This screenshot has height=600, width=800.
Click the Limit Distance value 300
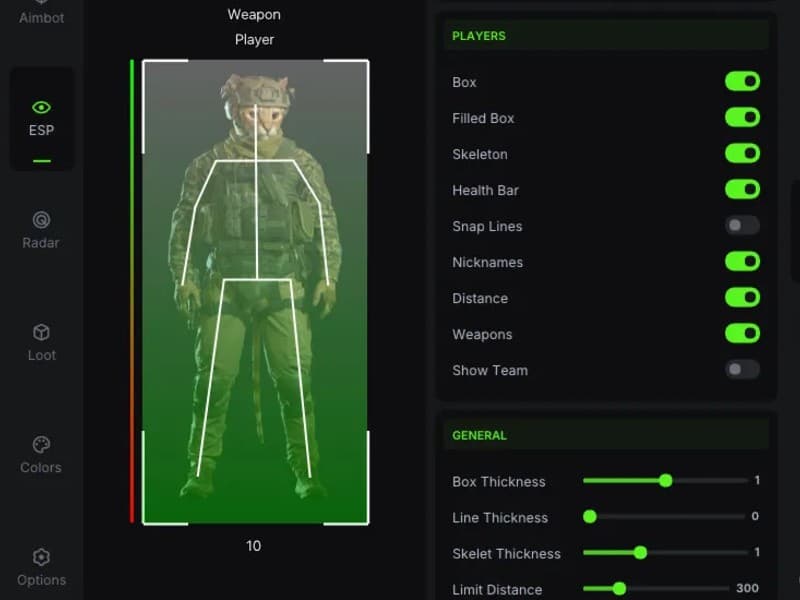(x=747, y=588)
